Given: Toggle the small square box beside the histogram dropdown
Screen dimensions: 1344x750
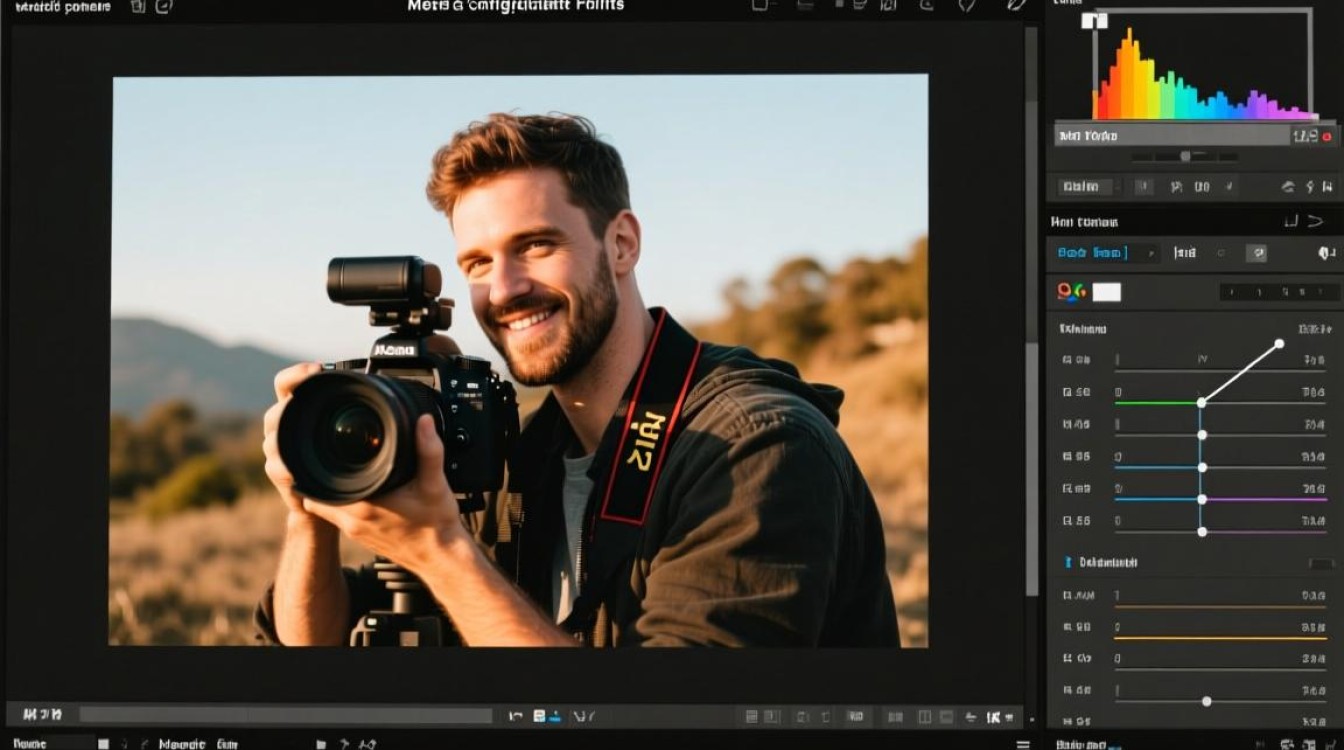Looking at the screenshot, I should point(1144,186).
